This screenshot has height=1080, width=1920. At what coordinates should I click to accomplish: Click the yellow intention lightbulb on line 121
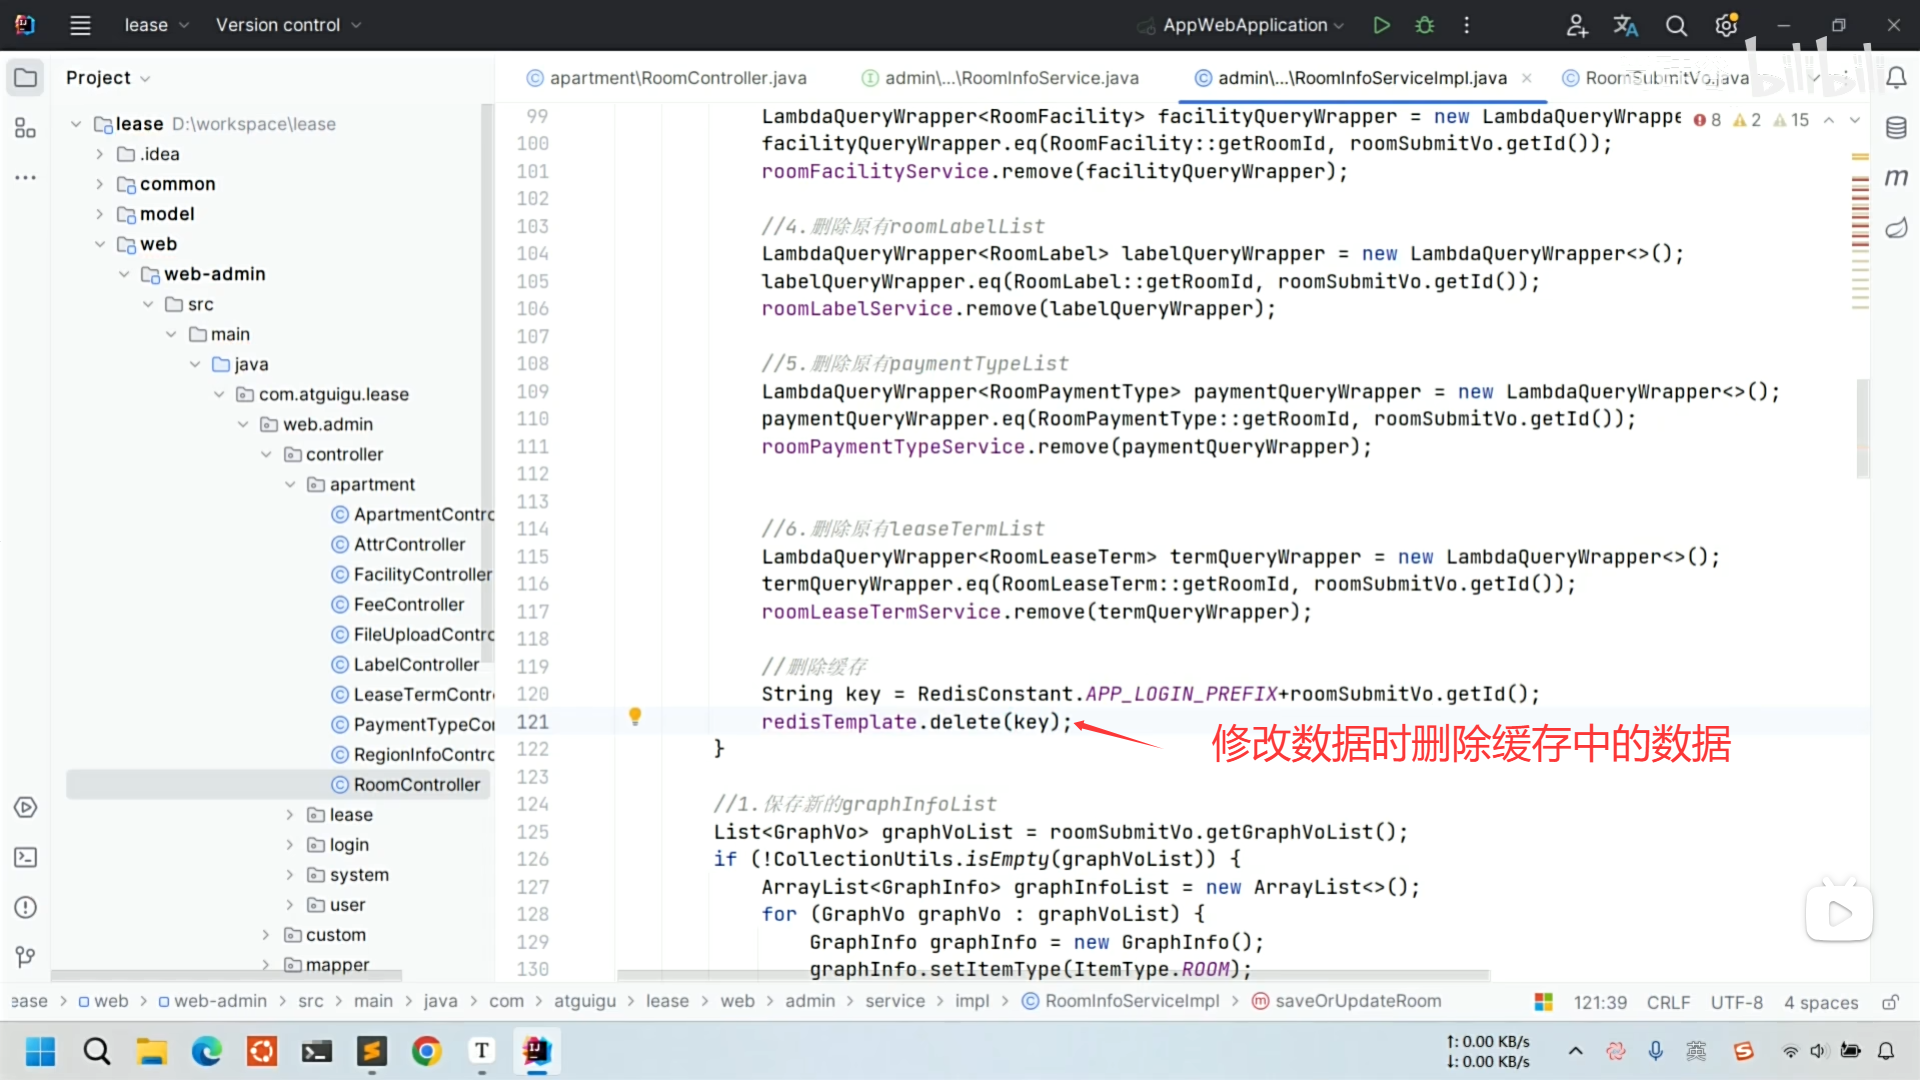[634, 716]
